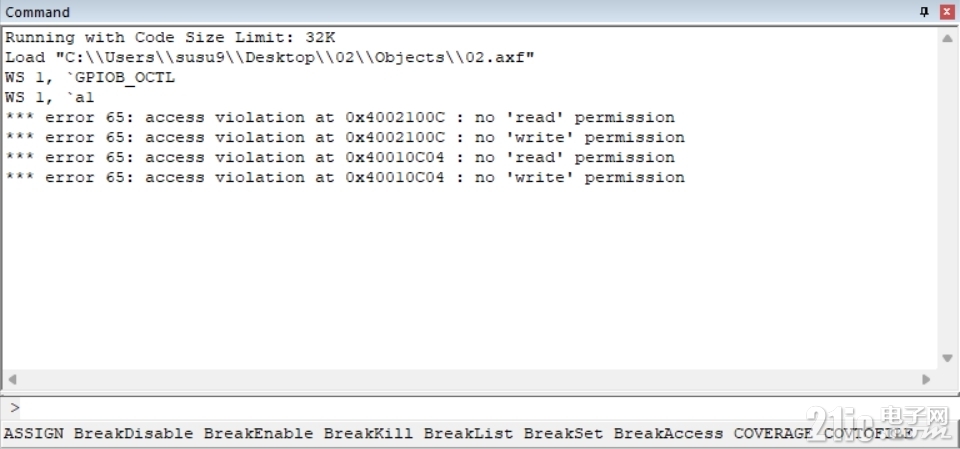
Task: Click the Load 02.axf output line
Action: [x=270, y=58]
